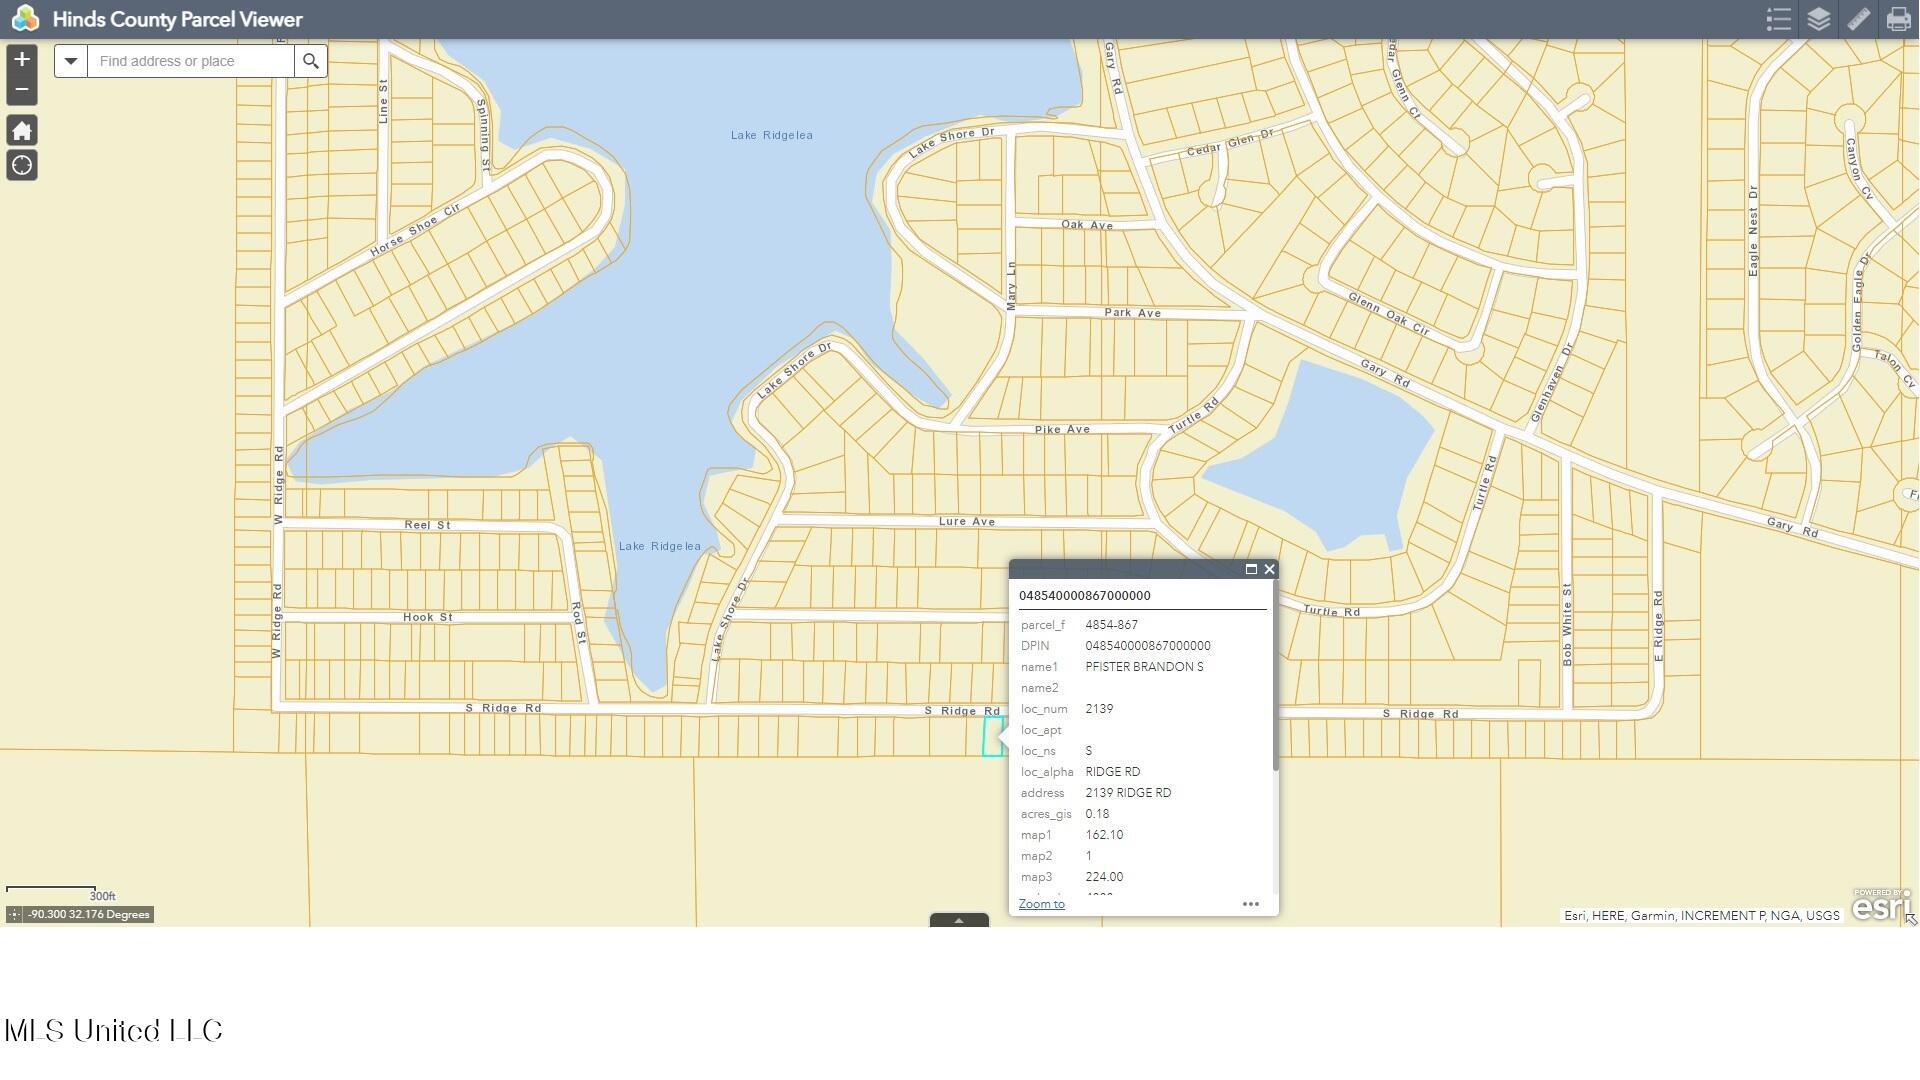Expand the search source dropdown
1920x1080 pixels.
(71, 61)
